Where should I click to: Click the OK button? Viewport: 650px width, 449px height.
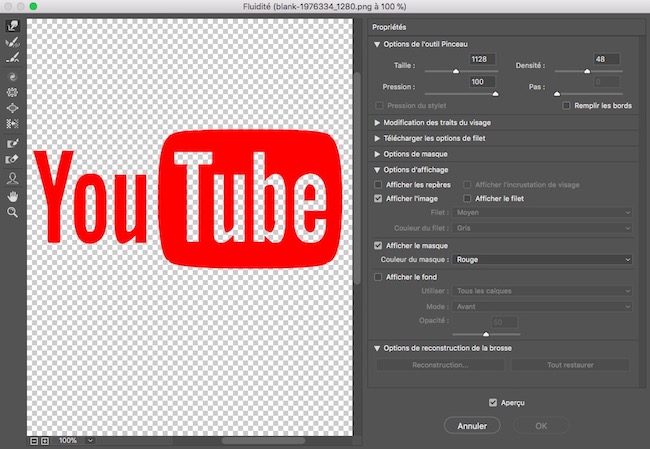pyautogui.click(x=541, y=426)
